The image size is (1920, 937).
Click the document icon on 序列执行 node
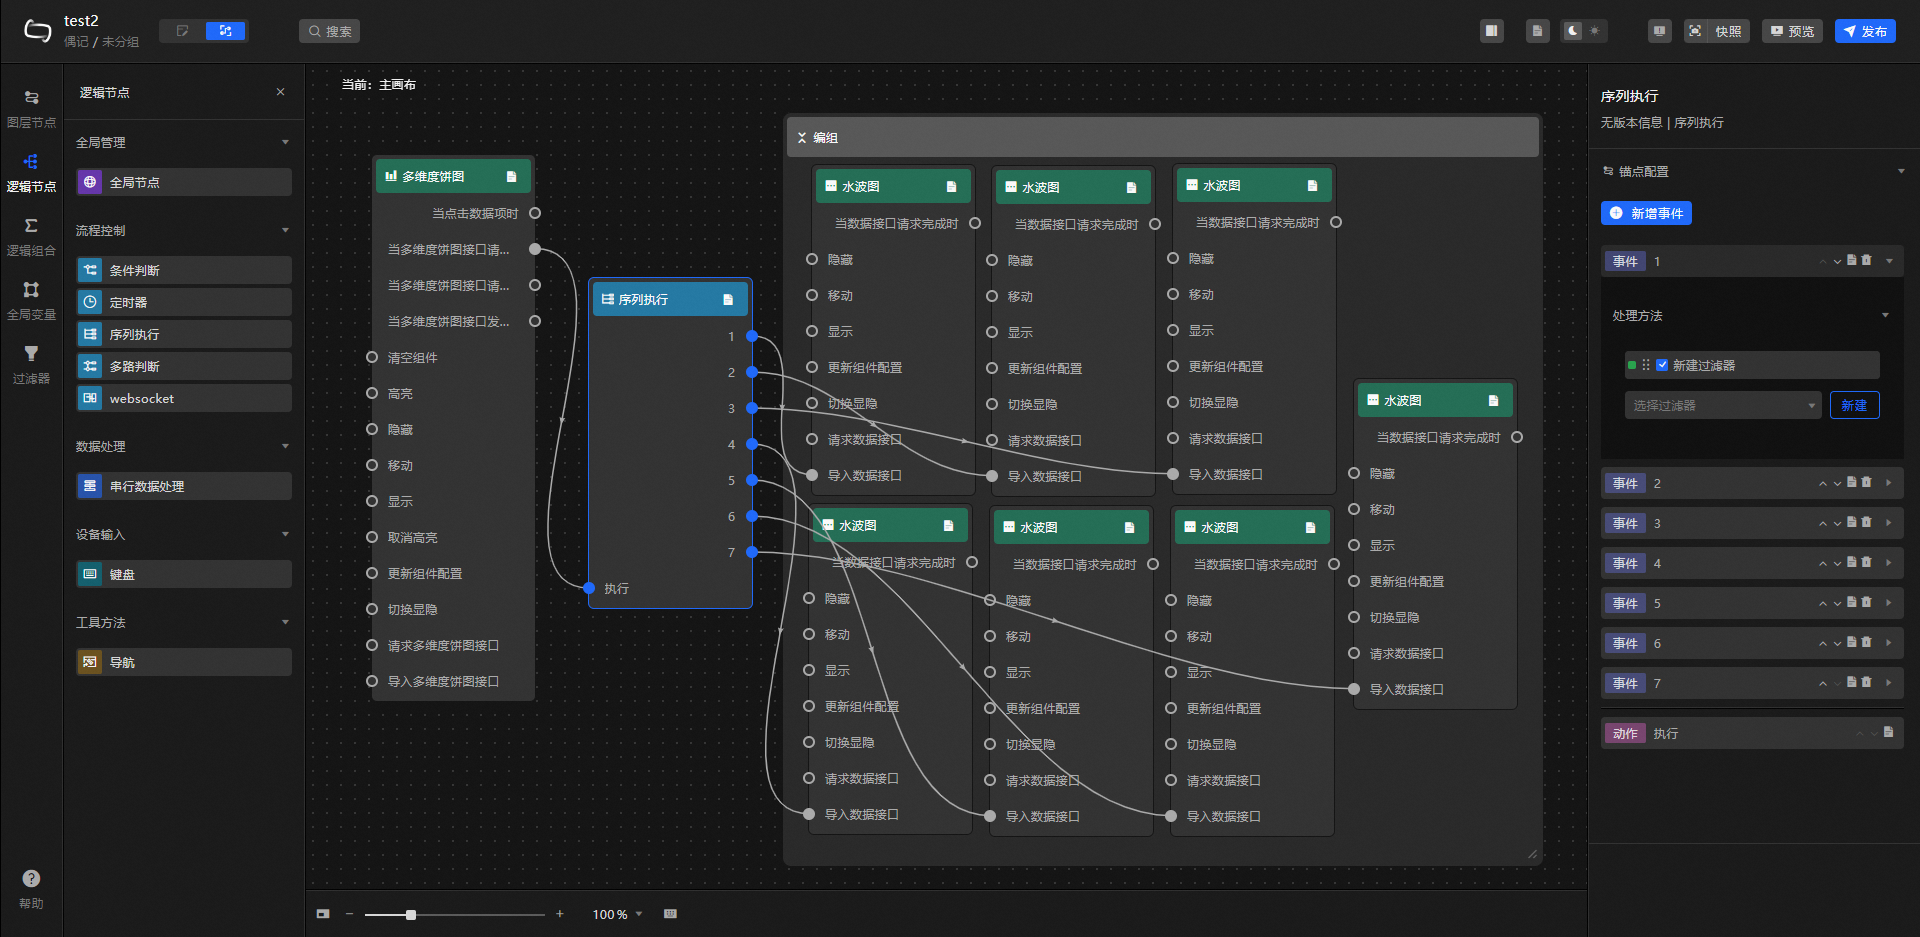tap(728, 300)
